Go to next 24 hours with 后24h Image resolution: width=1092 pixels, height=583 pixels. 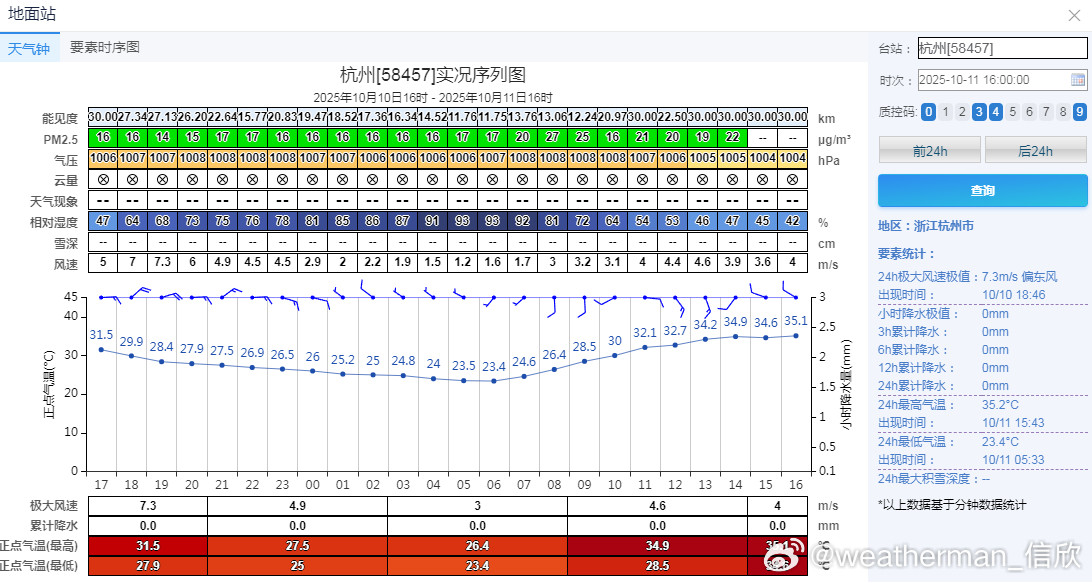point(1036,150)
